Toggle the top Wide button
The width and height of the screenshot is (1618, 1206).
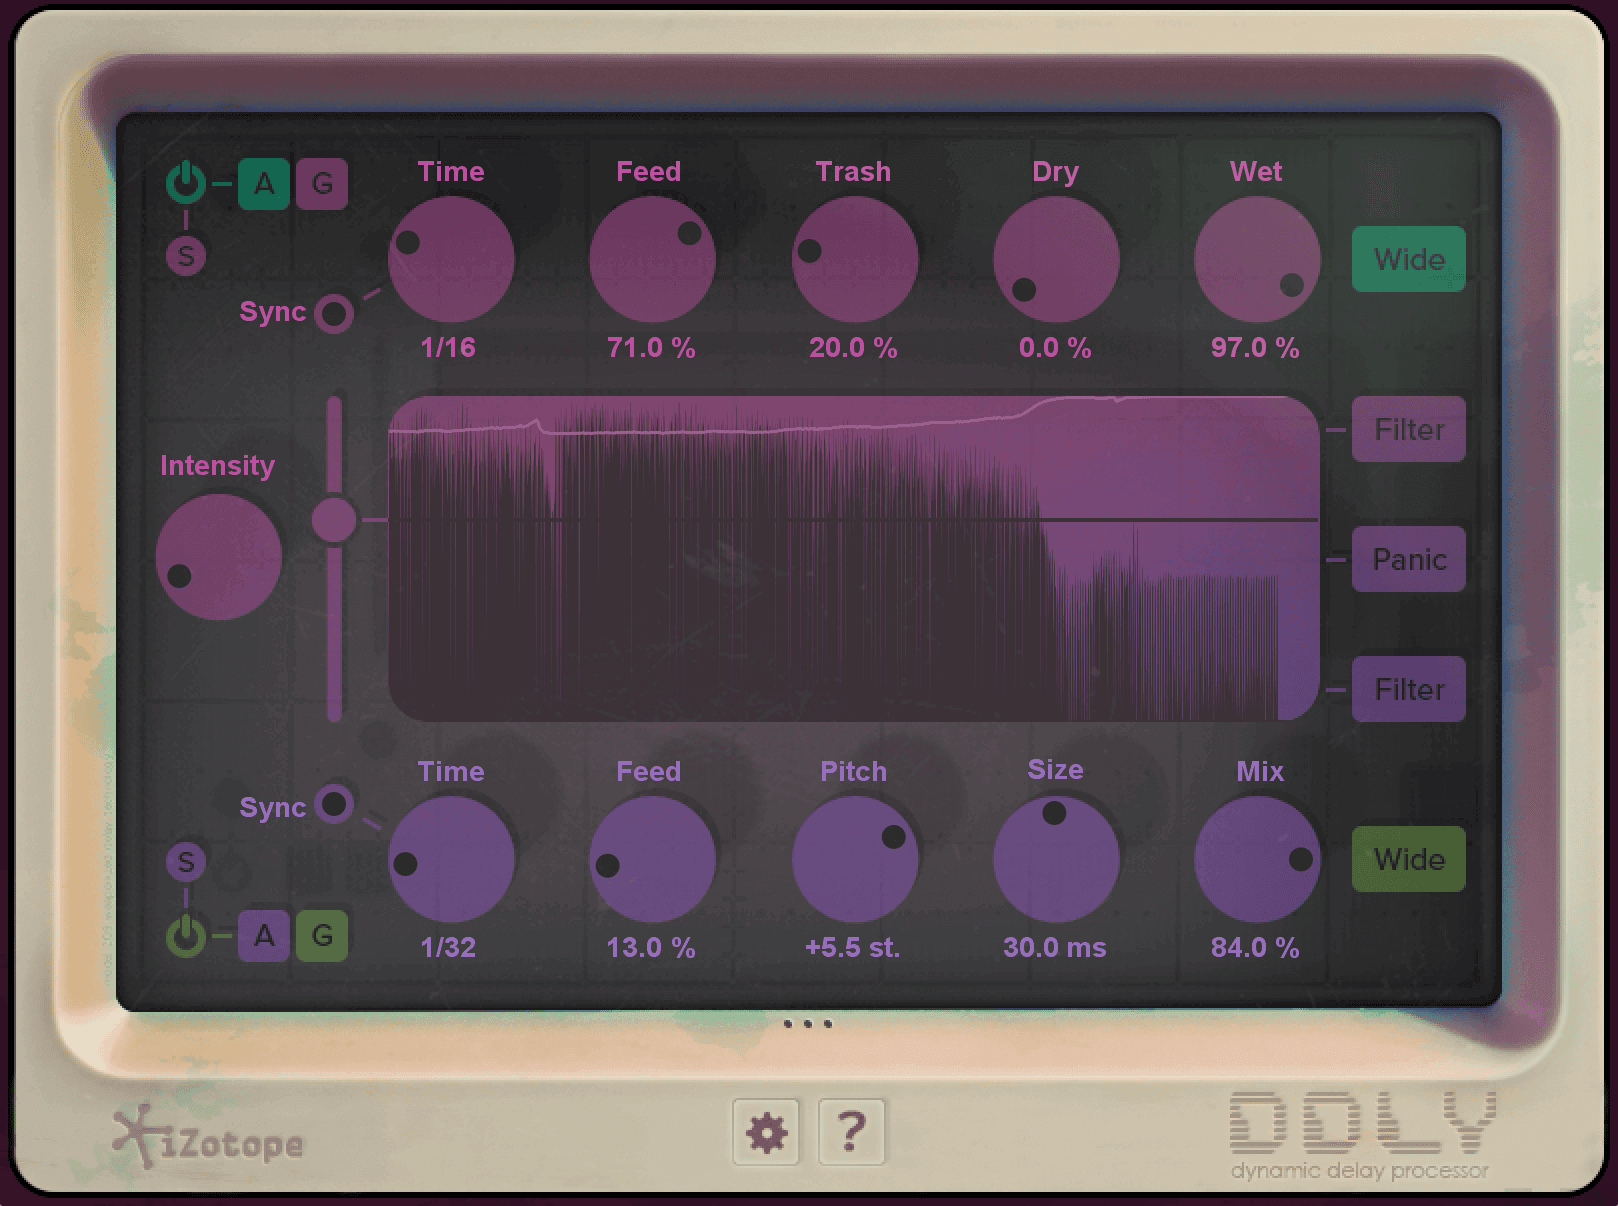[1409, 259]
